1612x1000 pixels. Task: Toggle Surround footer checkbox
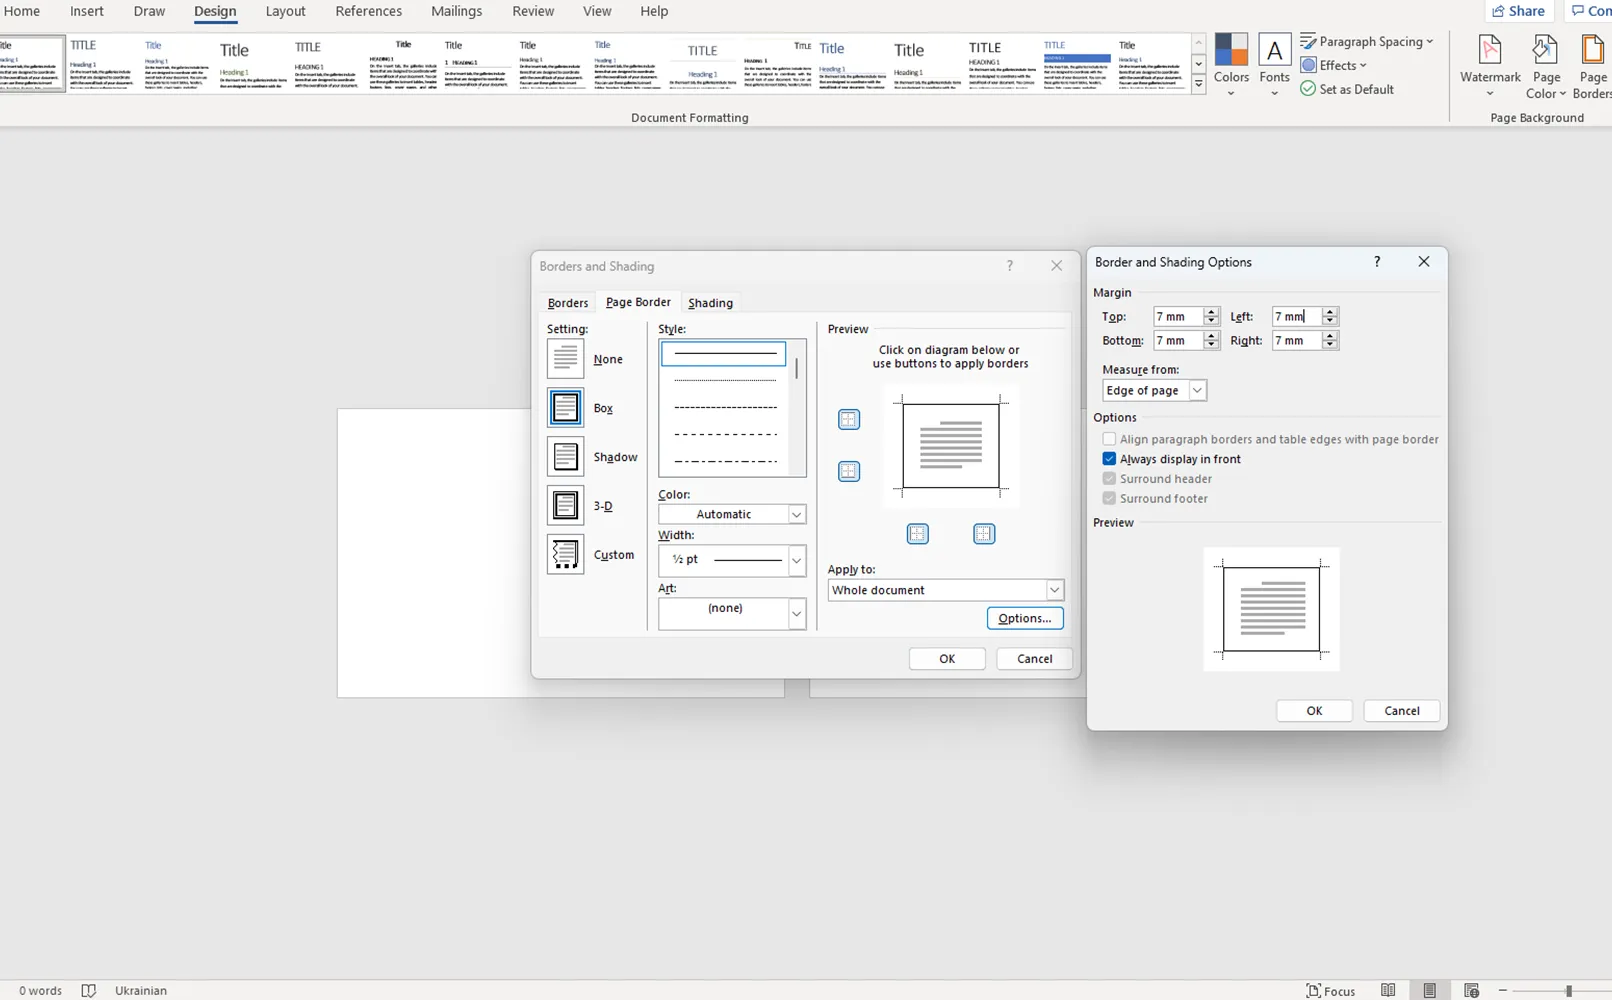click(1109, 498)
